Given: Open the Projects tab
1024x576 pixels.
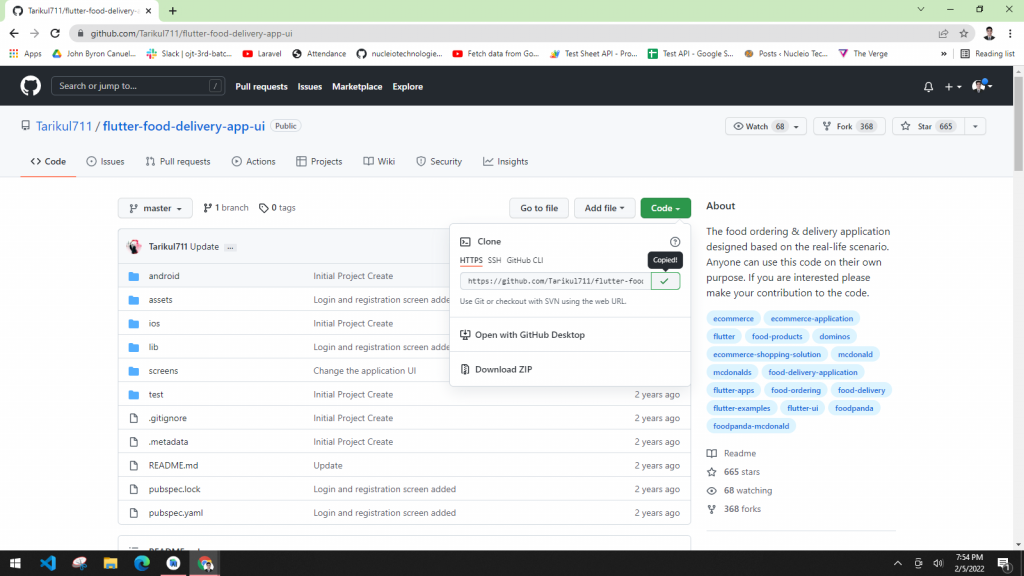Looking at the screenshot, I should pyautogui.click(x=319, y=161).
